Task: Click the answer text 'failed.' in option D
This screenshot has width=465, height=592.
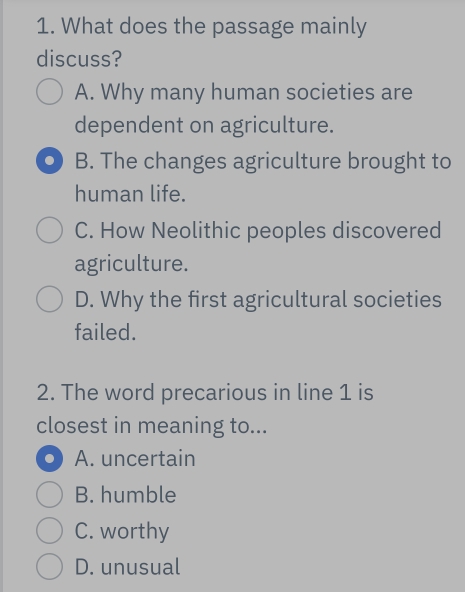Action: click(x=105, y=332)
